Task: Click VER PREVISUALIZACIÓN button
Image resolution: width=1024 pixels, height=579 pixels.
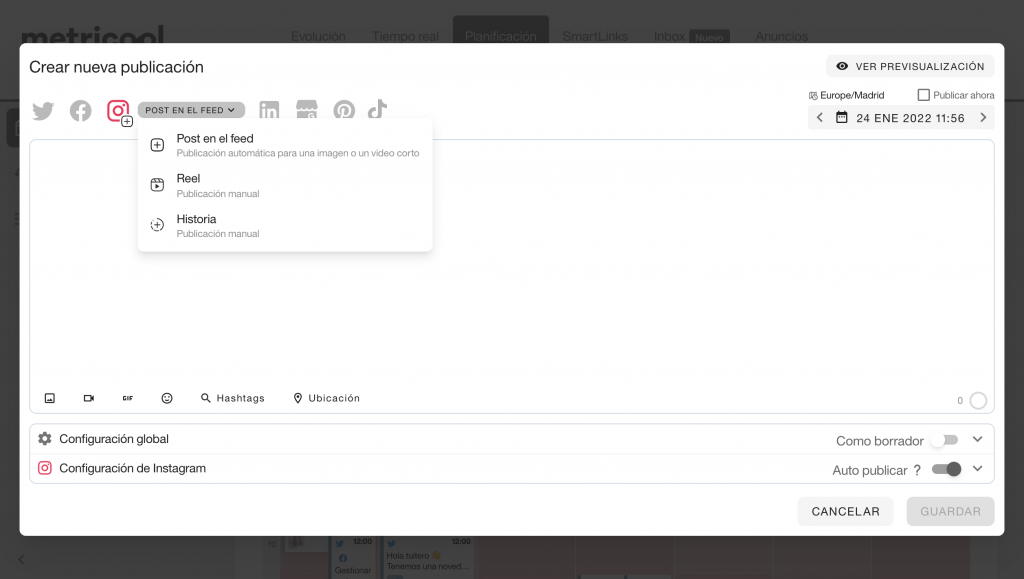Action: coord(910,66)
